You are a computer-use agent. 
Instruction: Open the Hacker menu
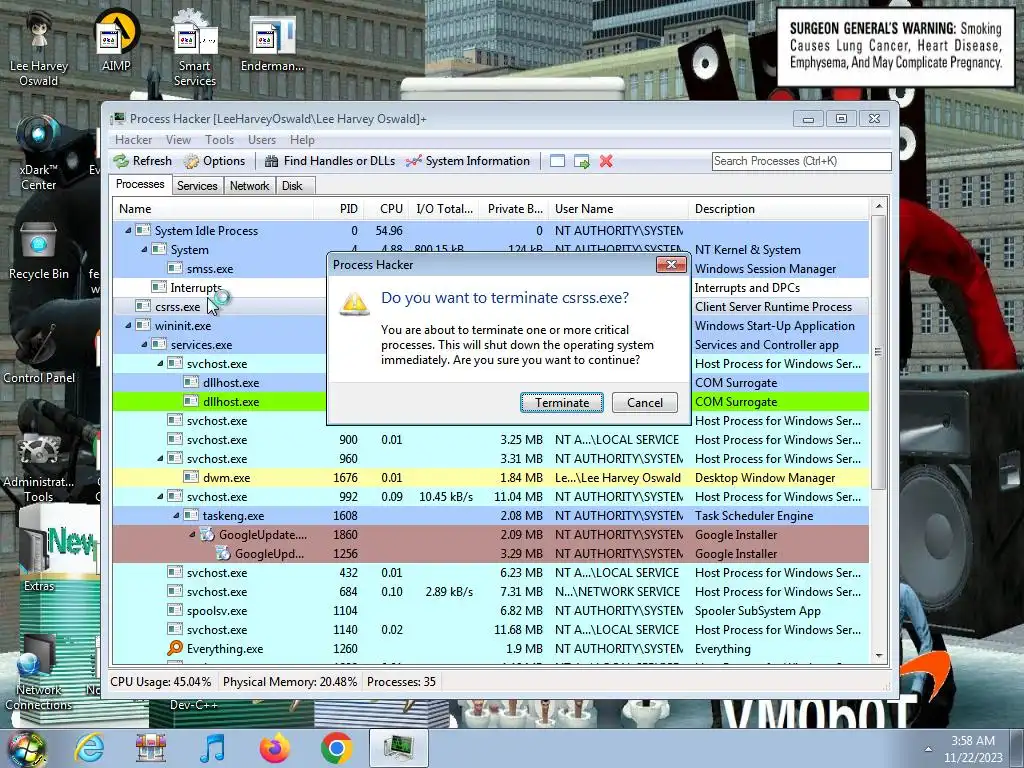point(133,140)
